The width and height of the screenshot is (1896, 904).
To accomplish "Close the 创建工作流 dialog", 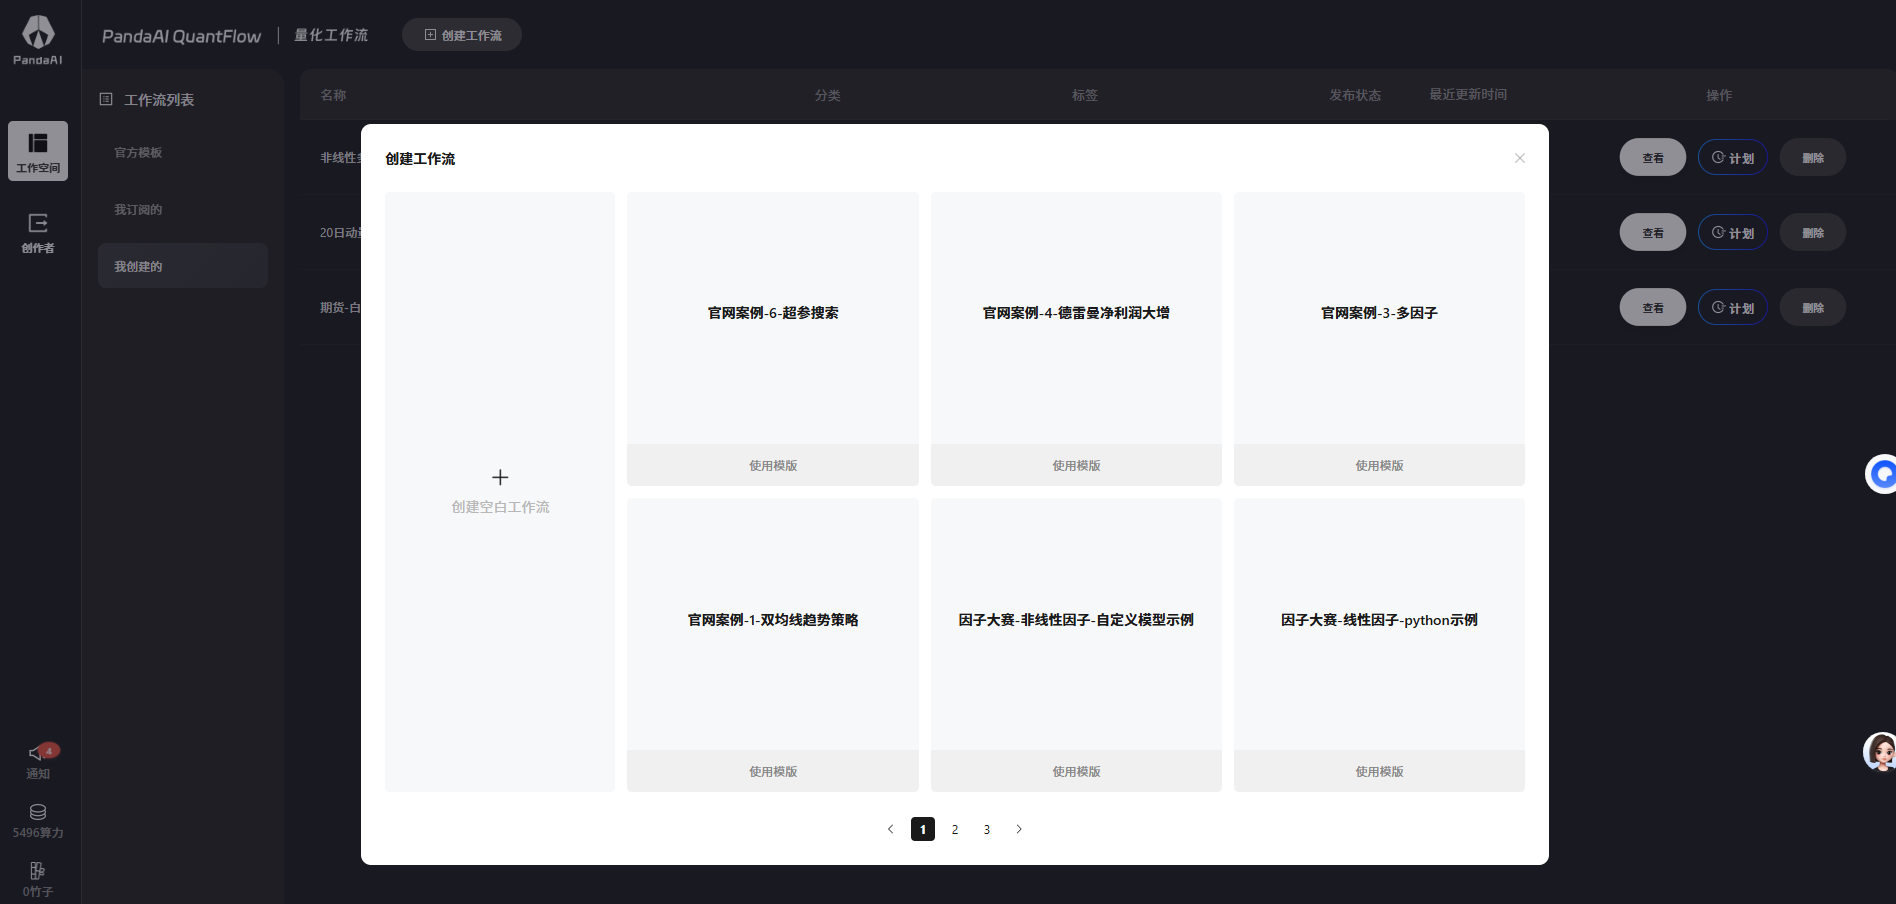I will [1519, 158].
